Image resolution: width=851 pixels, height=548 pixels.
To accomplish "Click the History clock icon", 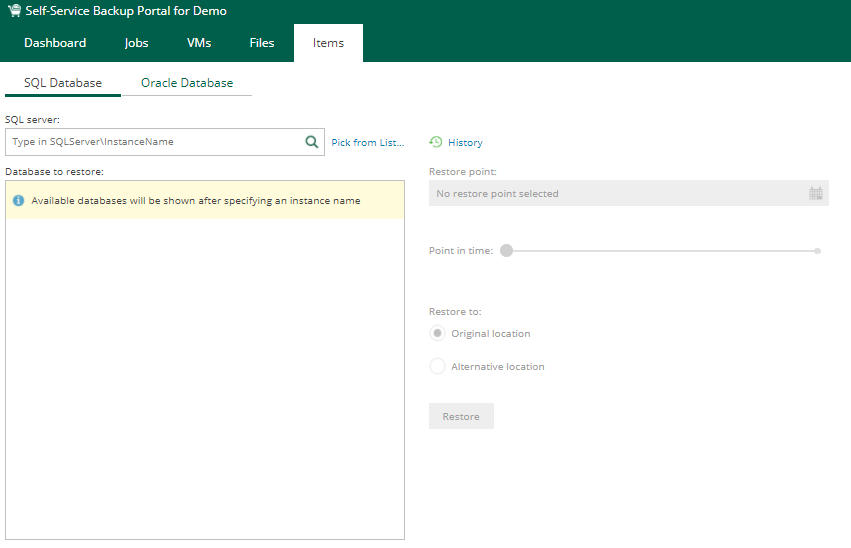I will pyautogui.click(x=436, y=142).
